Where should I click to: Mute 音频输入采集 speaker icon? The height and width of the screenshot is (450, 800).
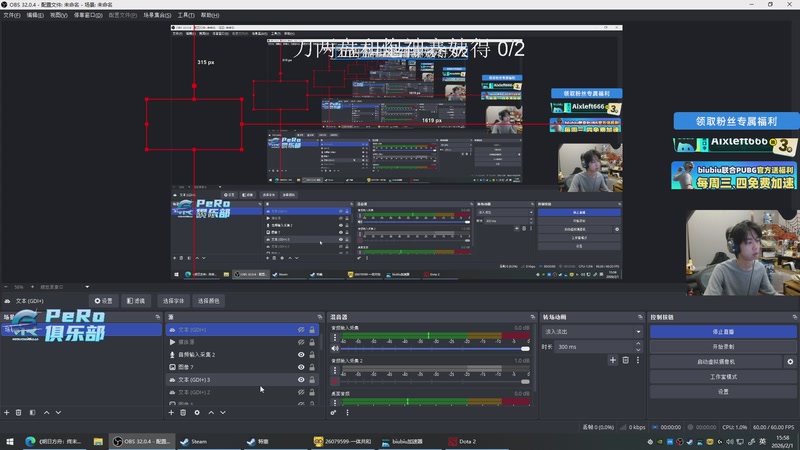(x=335, y=348)
